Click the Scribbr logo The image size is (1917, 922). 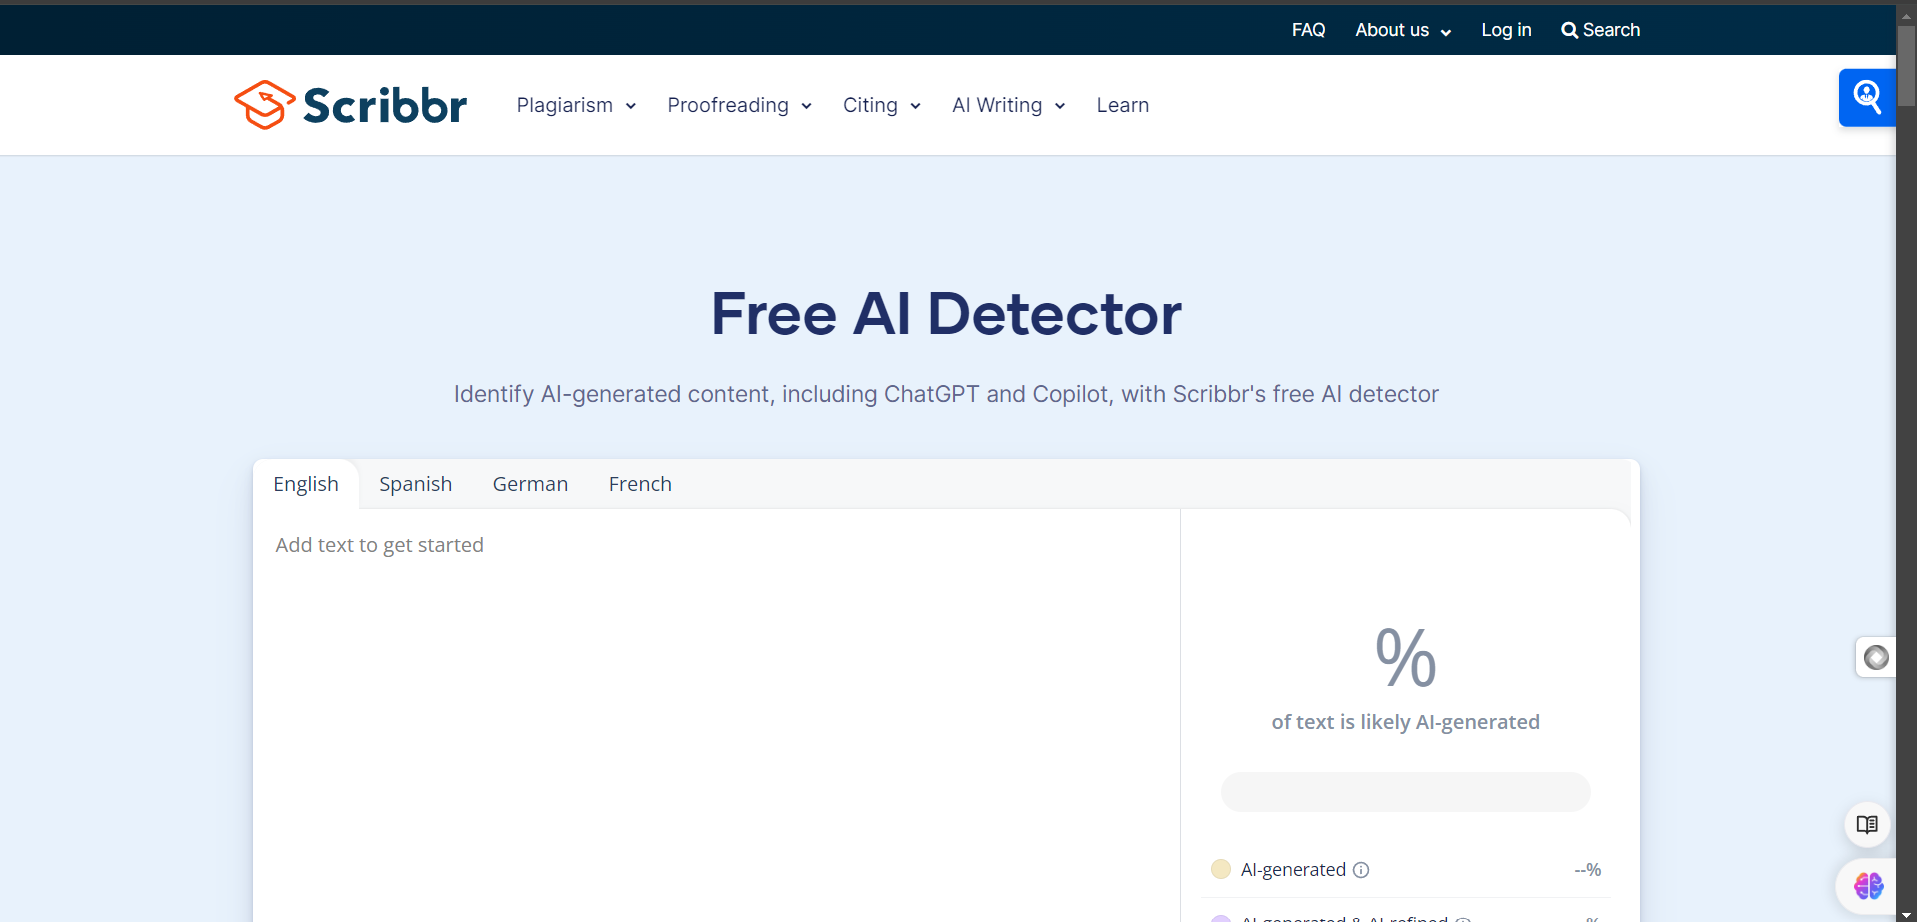pyautogui.click(x=350, y=105)
